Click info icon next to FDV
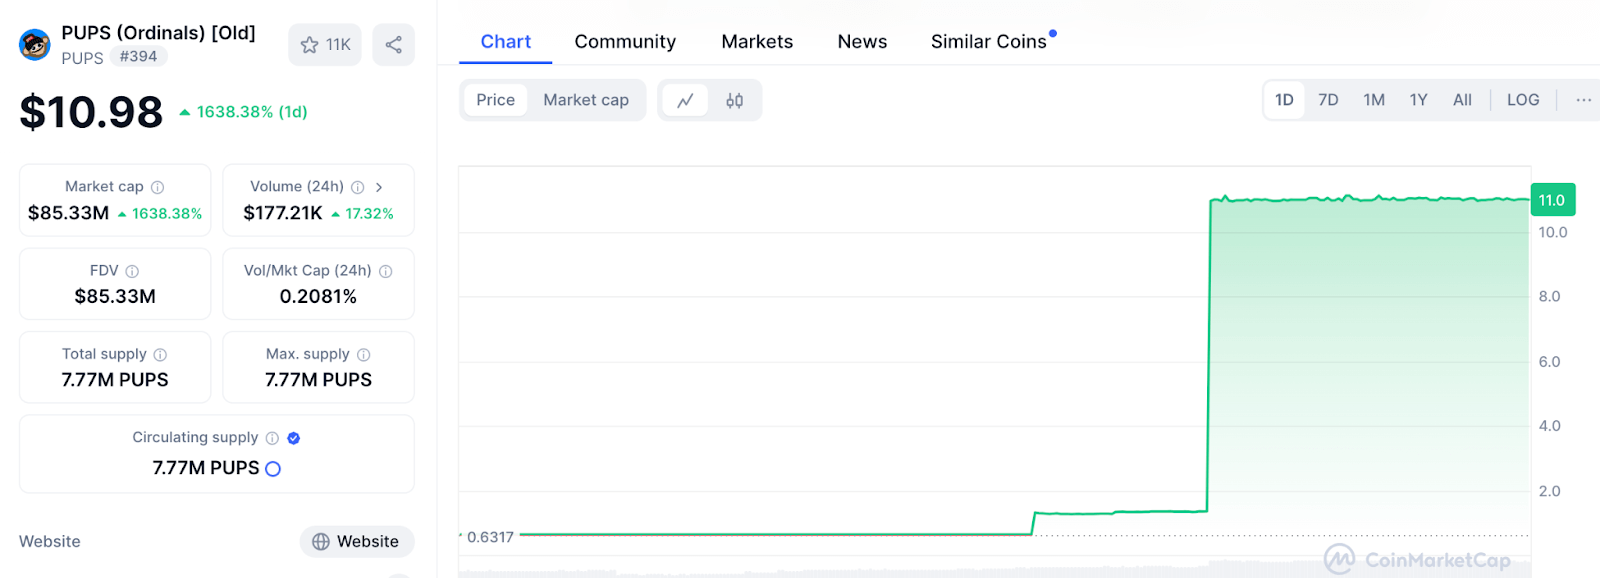The width and height of the screenshot is (1600, 578). 132,271
